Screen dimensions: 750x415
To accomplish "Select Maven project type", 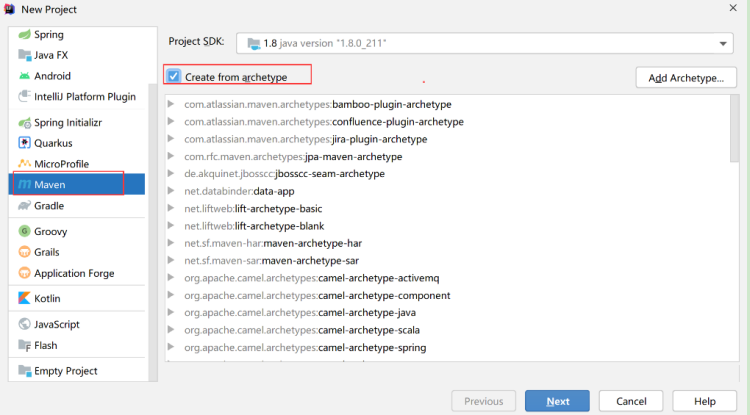I will (x=77, y=185).
